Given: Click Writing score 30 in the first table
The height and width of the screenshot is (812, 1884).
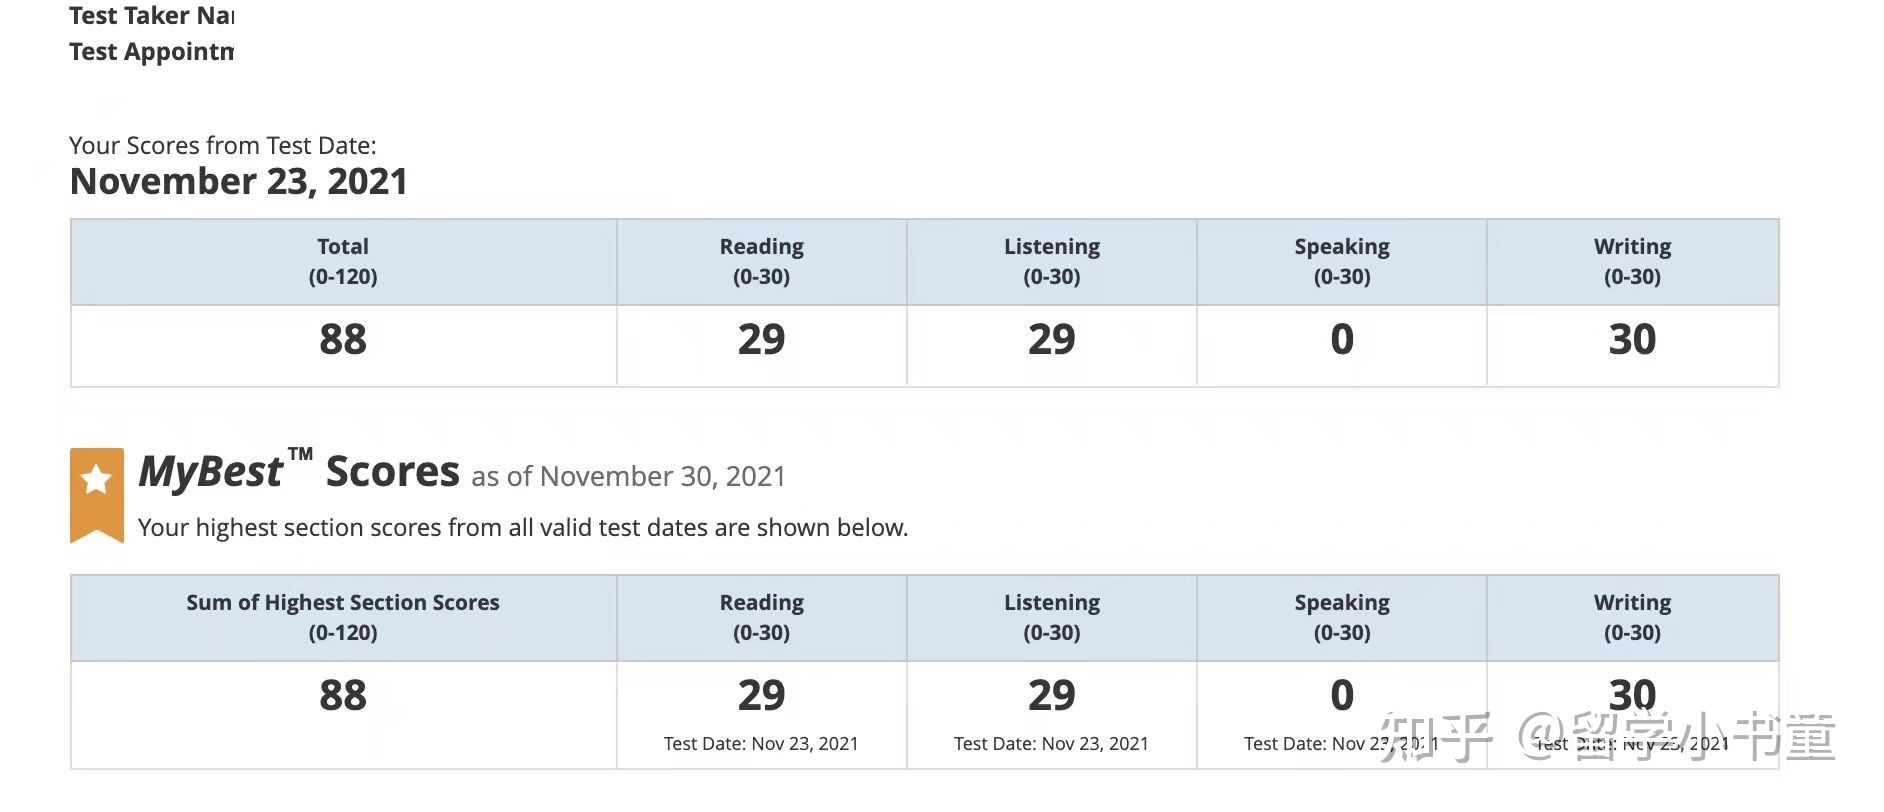Looking at the screenshot, I should point(1632,340).
